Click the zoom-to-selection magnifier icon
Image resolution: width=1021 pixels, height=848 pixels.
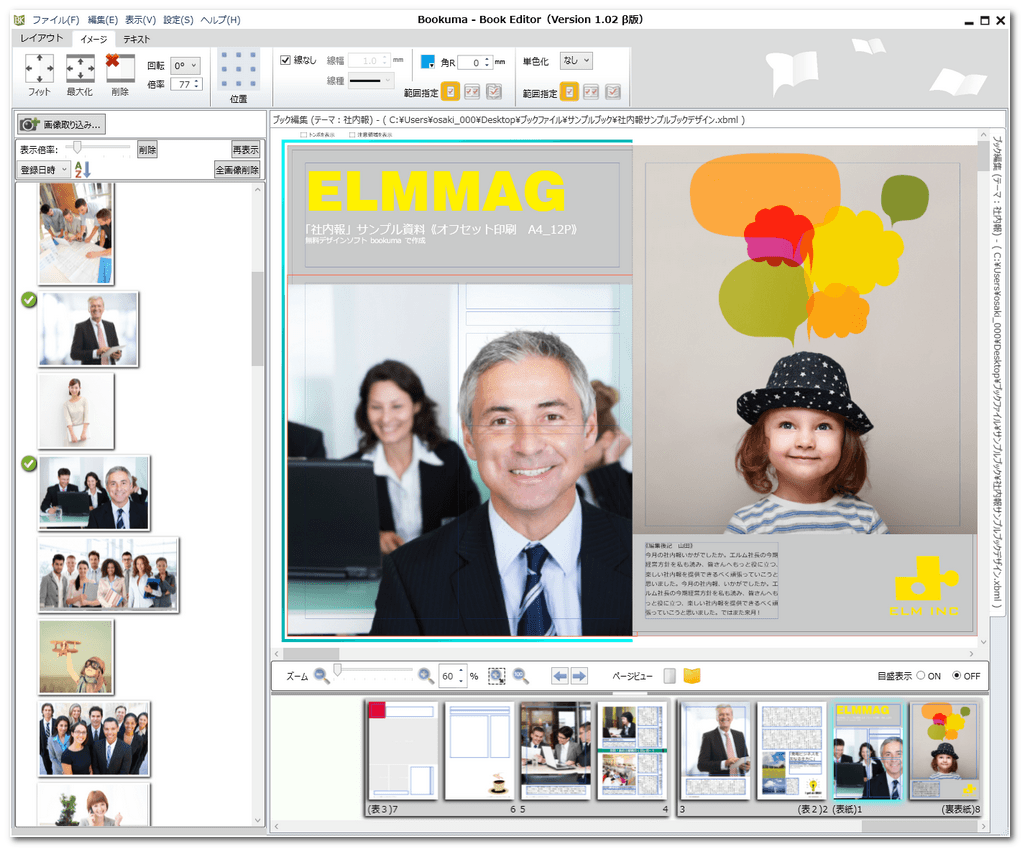[x=497, y=677]
